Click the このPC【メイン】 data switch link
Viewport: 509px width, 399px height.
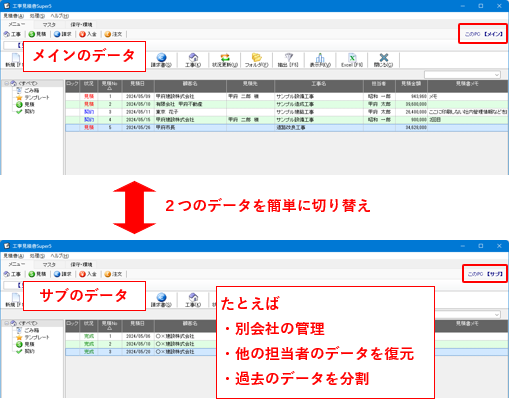[x=484, y=34]
